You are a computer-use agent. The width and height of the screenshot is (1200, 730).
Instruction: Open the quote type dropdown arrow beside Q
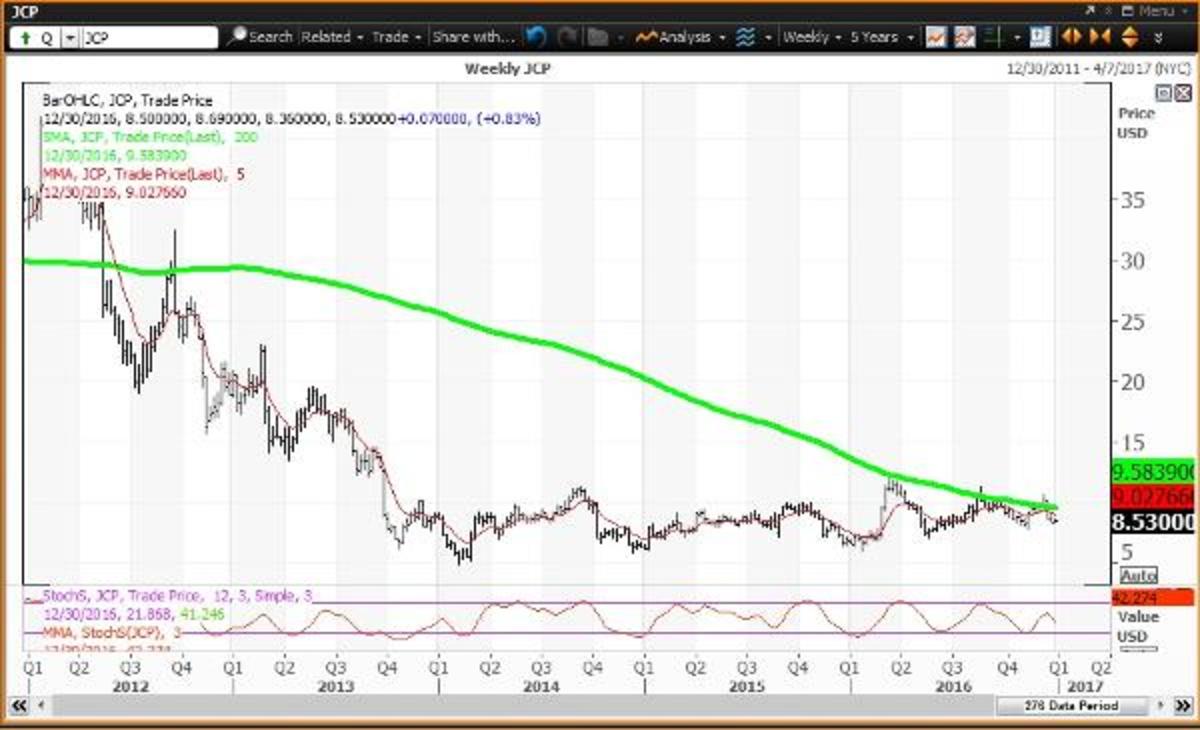click(x=70, y=38)
